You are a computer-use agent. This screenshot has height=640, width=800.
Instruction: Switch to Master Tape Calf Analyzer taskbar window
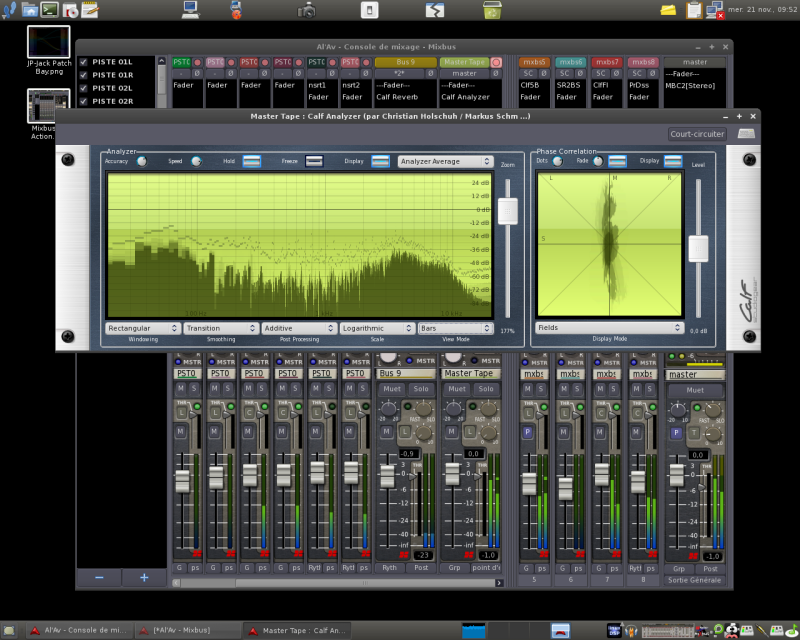pyautogui.click(x=299, y=630)
